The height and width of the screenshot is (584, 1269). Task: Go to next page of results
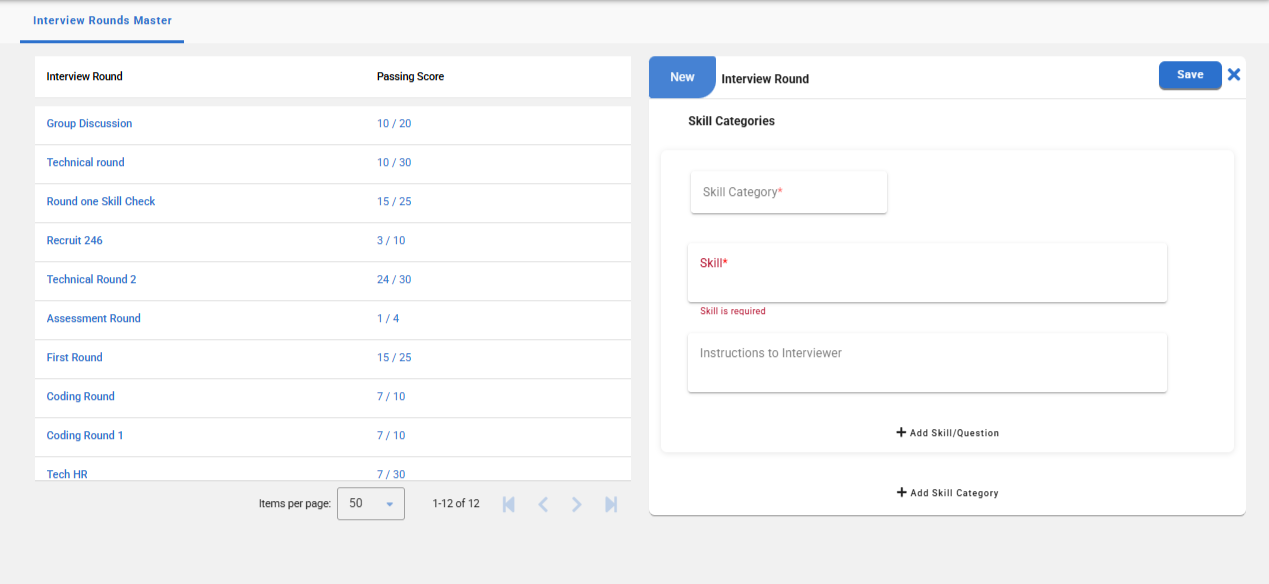[577, 504]
